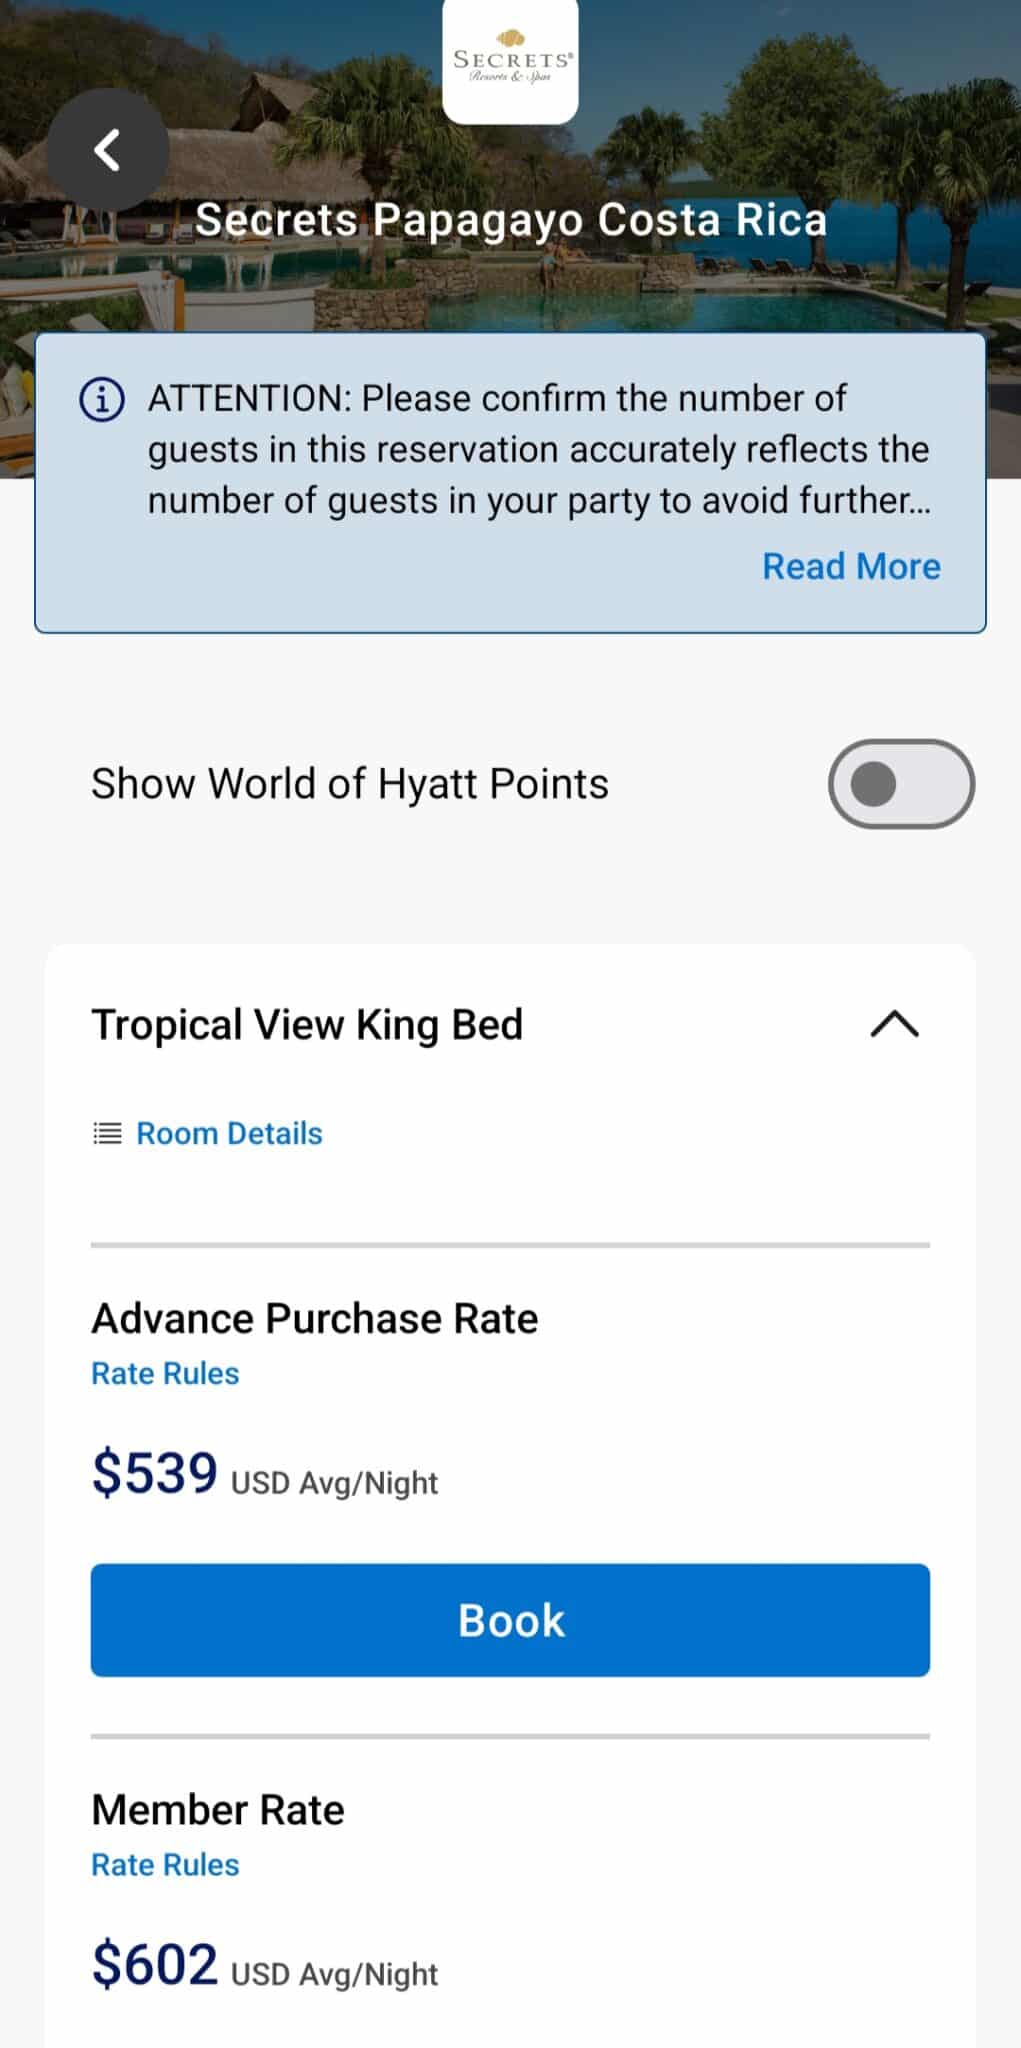The image size is (1021, 2048).
Task: View Rate Rules under Advance Purchase Rate
Action: point(165,1374)
